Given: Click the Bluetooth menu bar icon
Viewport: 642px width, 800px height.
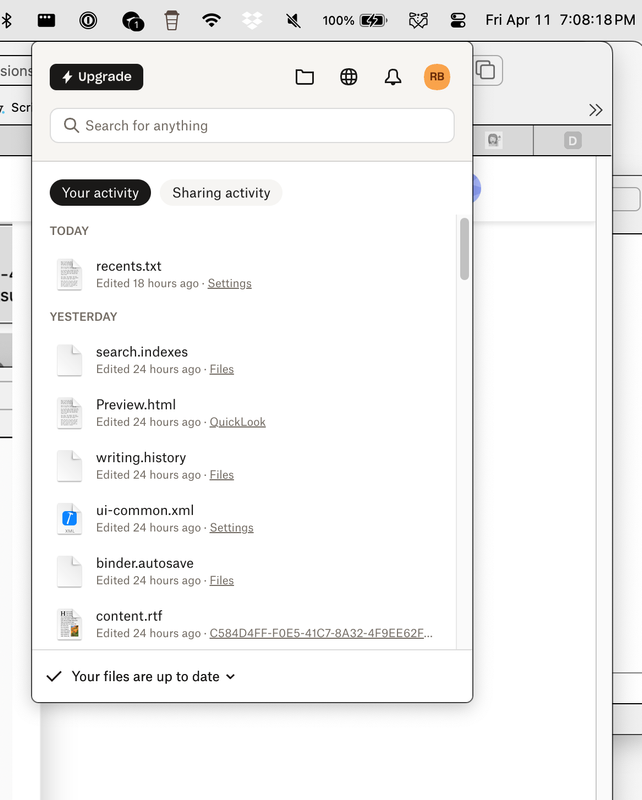Looking at the screenshot, I should (x=7, y=20).
